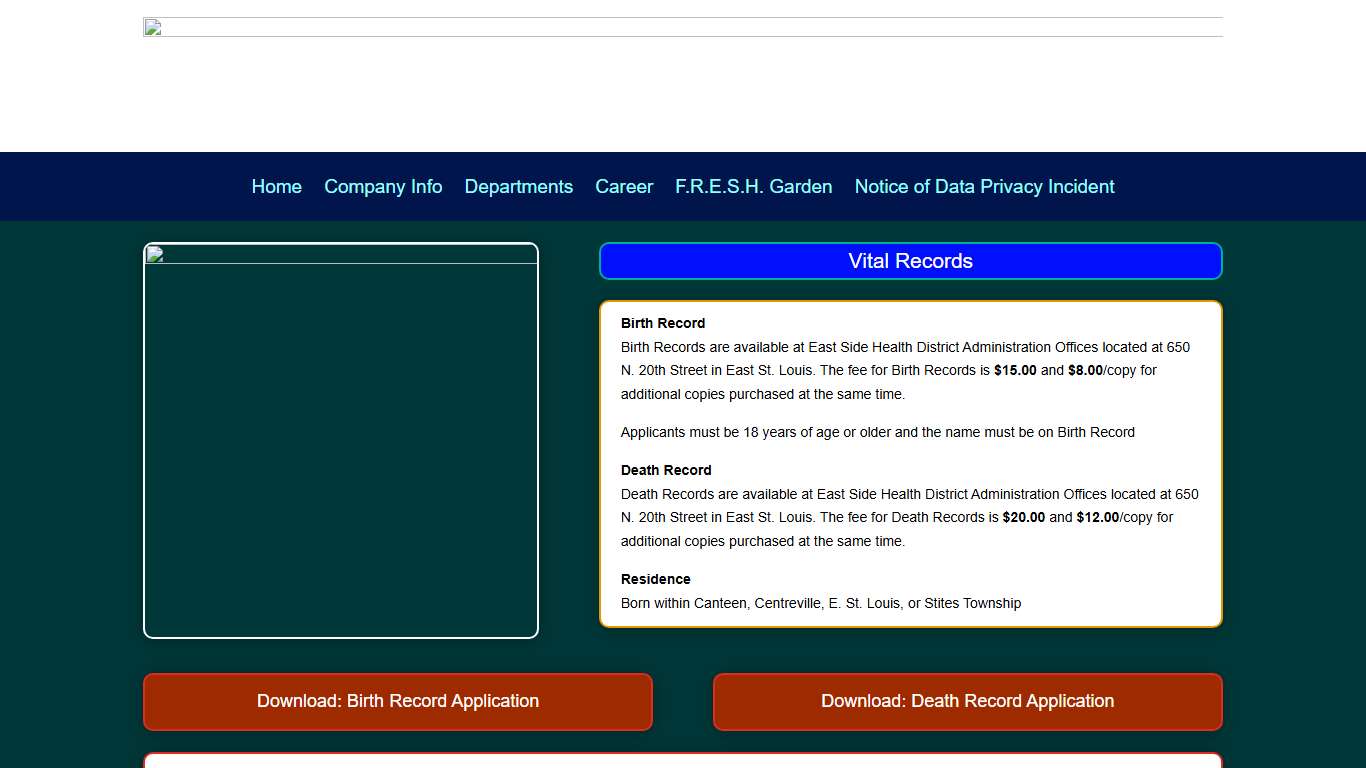This screenshot has height=768, width=1366.
Task: Click the Residence heading
Action: (655, 579)
